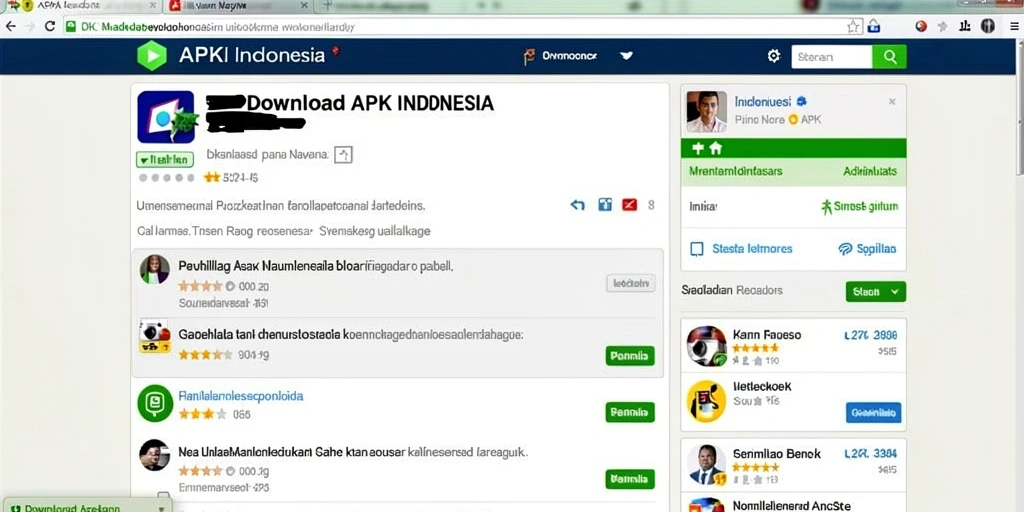Click the green play logo in header

coord(152,56)
